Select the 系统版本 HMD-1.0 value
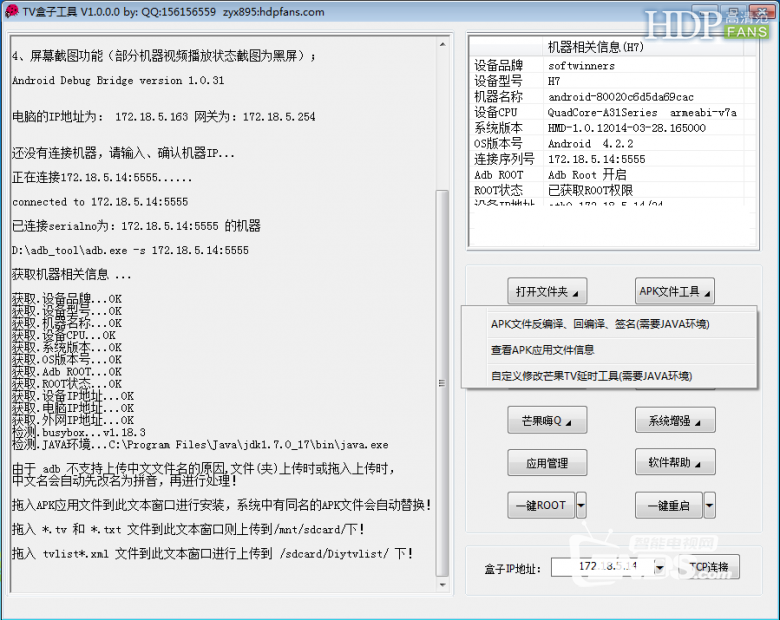This screenshot has width=780, height=620. (x=626, y=128)
